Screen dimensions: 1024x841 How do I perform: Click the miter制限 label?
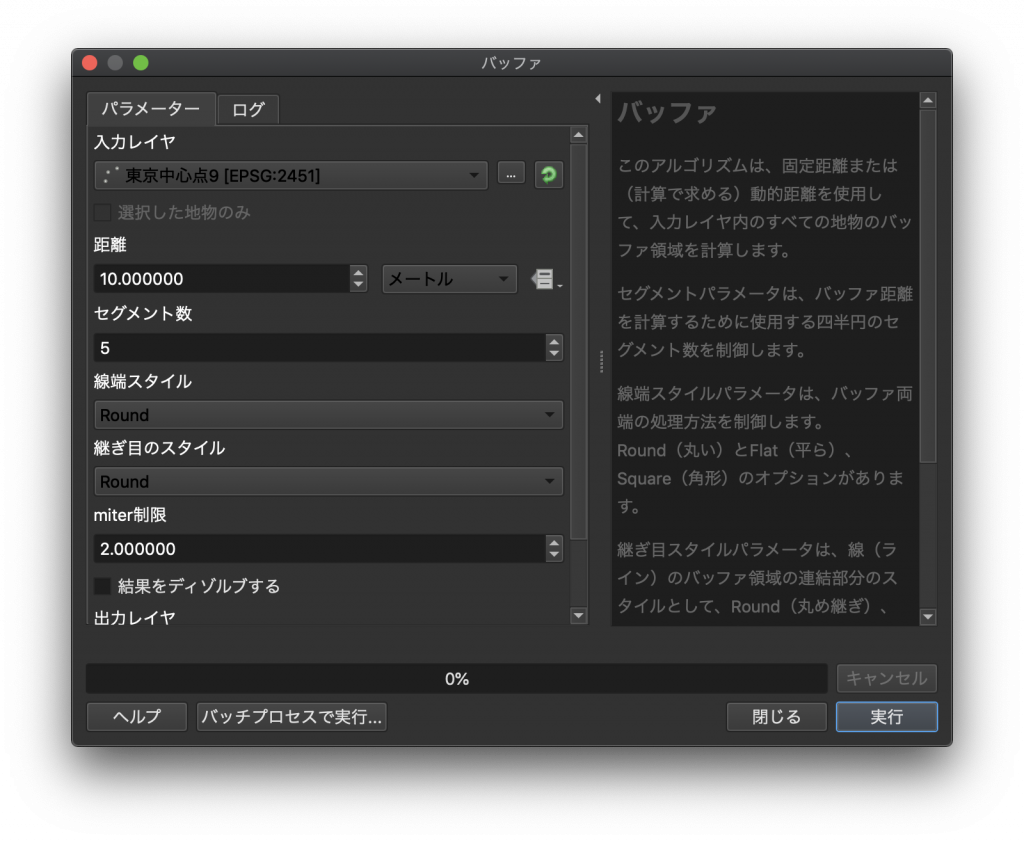pyautogui.click(x=130, y=515)
